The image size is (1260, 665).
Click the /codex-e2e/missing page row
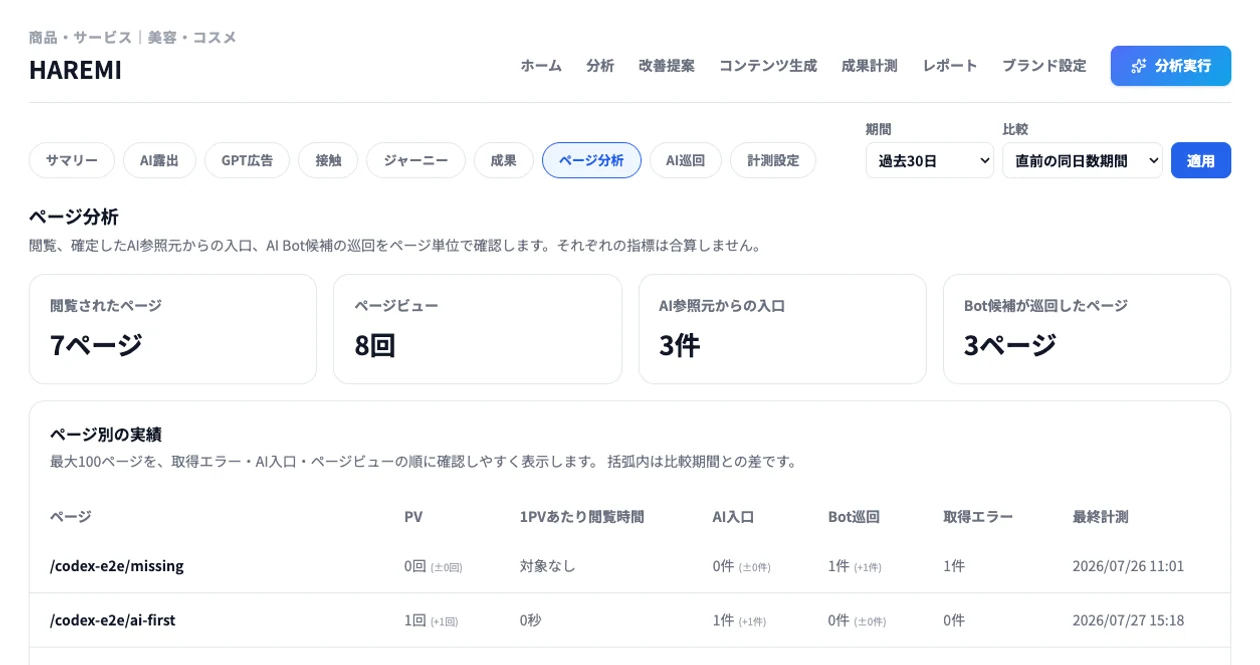pos(630,566)
